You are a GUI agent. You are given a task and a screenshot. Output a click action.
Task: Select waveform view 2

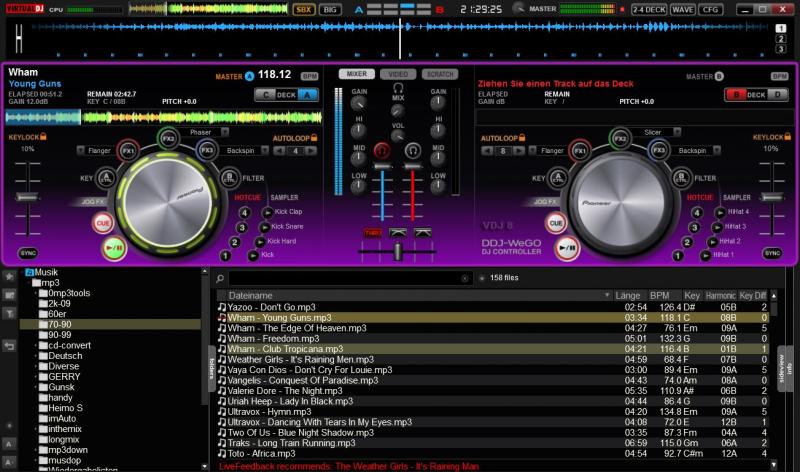point(781,39)
